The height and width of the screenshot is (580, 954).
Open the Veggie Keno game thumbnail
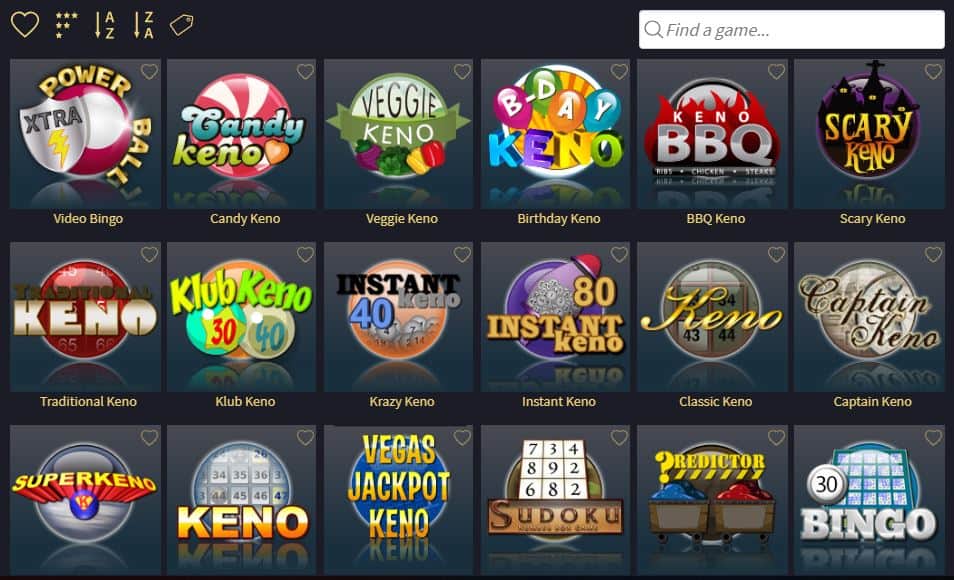coord(399,134)
